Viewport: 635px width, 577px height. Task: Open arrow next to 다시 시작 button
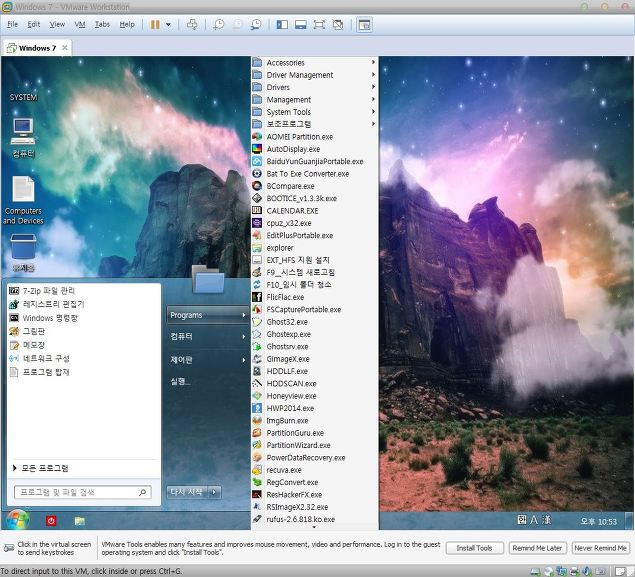point(214,492)
